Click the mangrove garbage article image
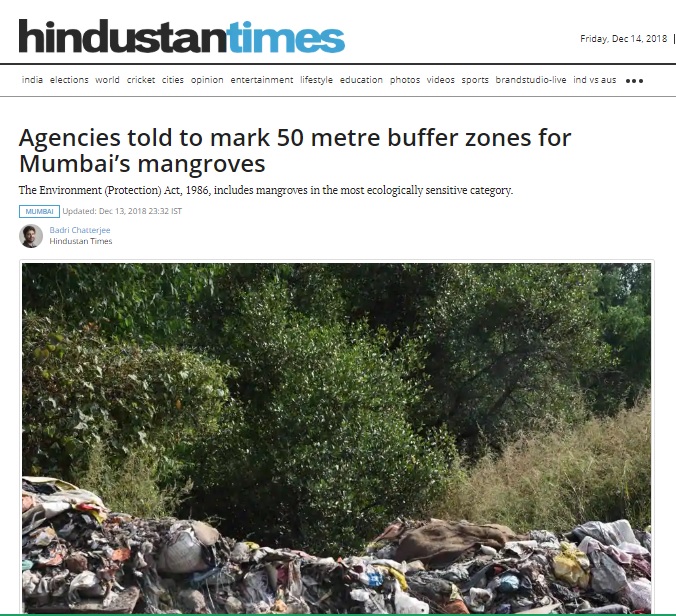The height and width of the screenshot is (616, 676). [x=336, y=438]
